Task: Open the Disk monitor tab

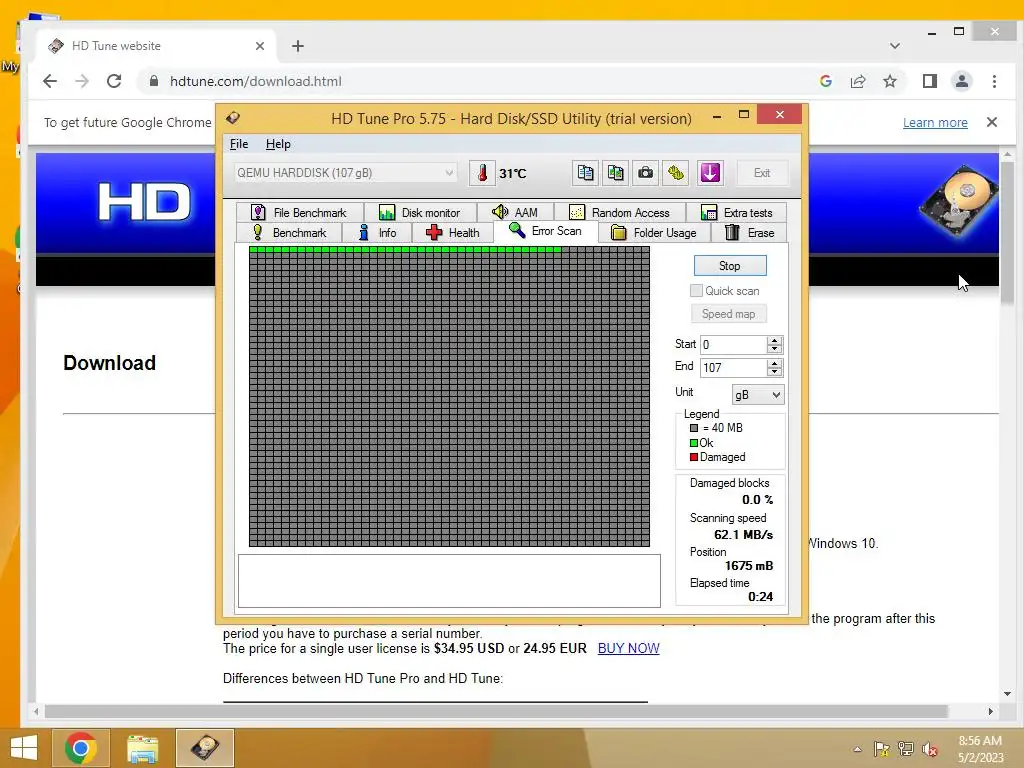Action: [420, 212]
